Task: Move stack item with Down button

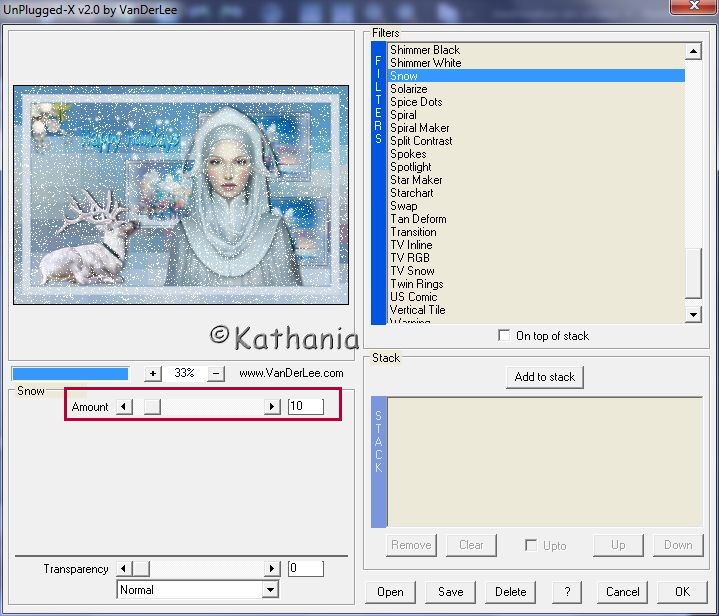Action: (678, 545)
